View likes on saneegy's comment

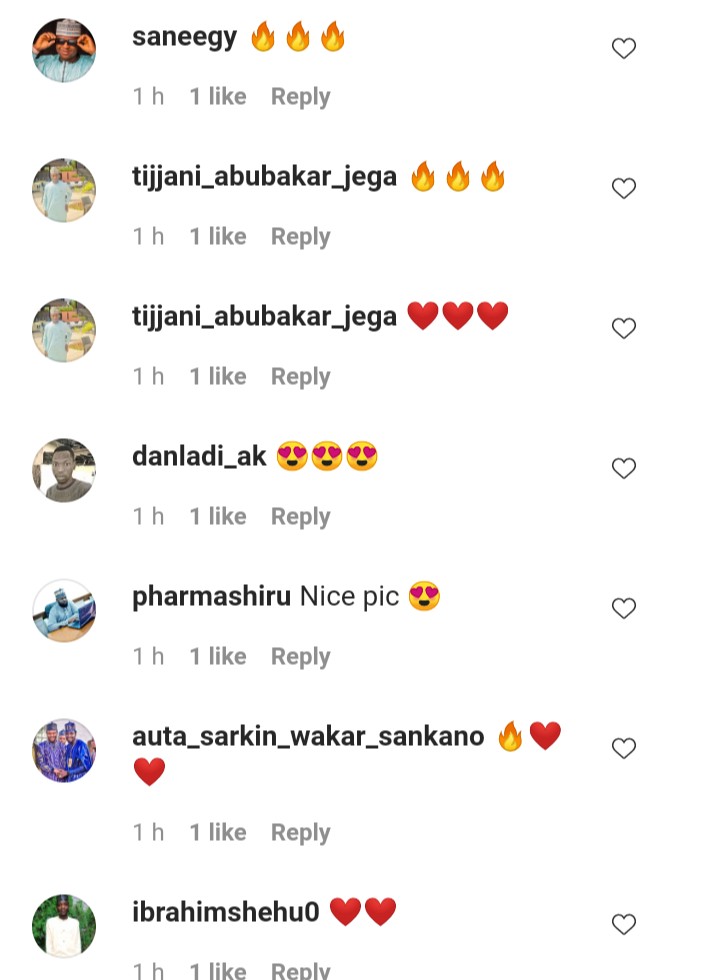218,96
